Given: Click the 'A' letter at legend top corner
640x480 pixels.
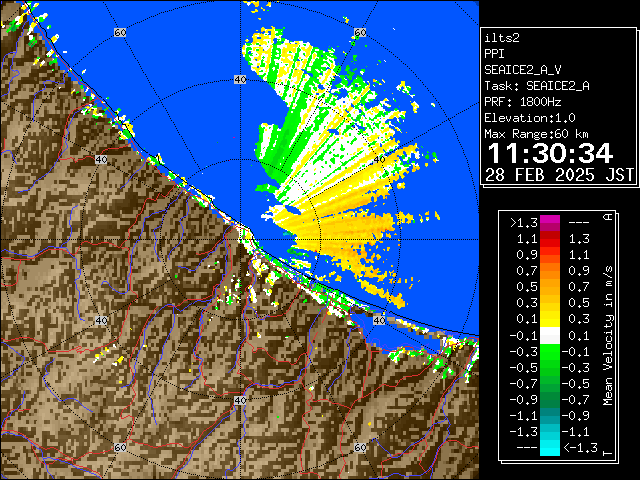Looking at the screenshot, I should [x=608, y=217].
